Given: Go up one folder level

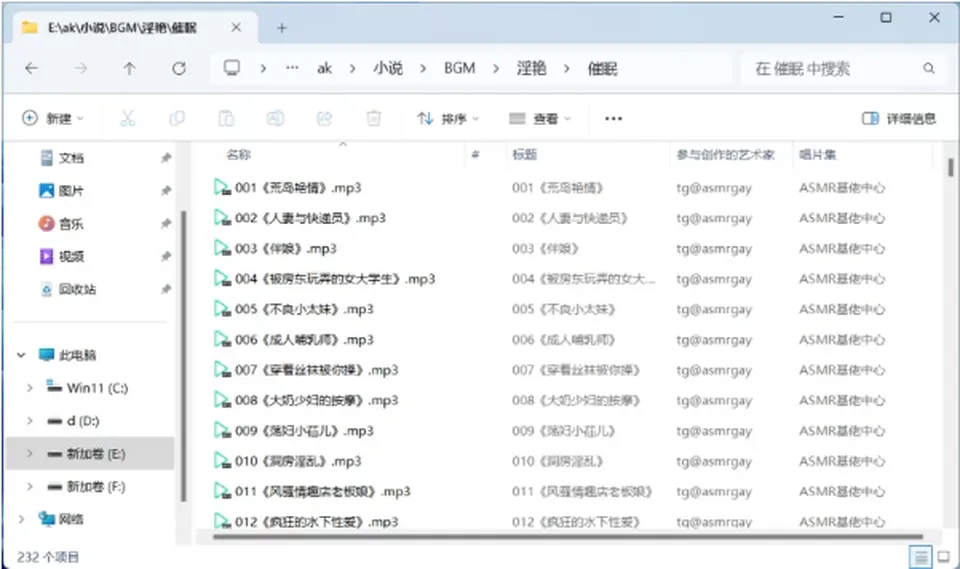Looking at the screenshot, I should pos(129,69).
